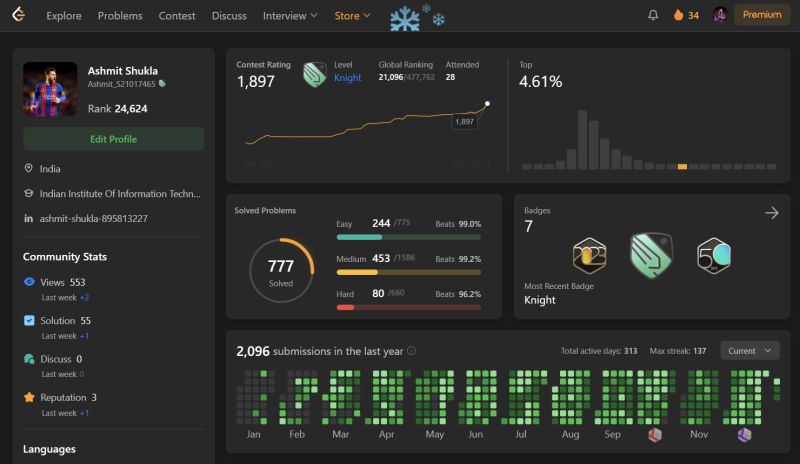Open all badges with the arrow
The height and width of the screenshot is (464, 800).
pyautogui.click(x=771, y=213)
